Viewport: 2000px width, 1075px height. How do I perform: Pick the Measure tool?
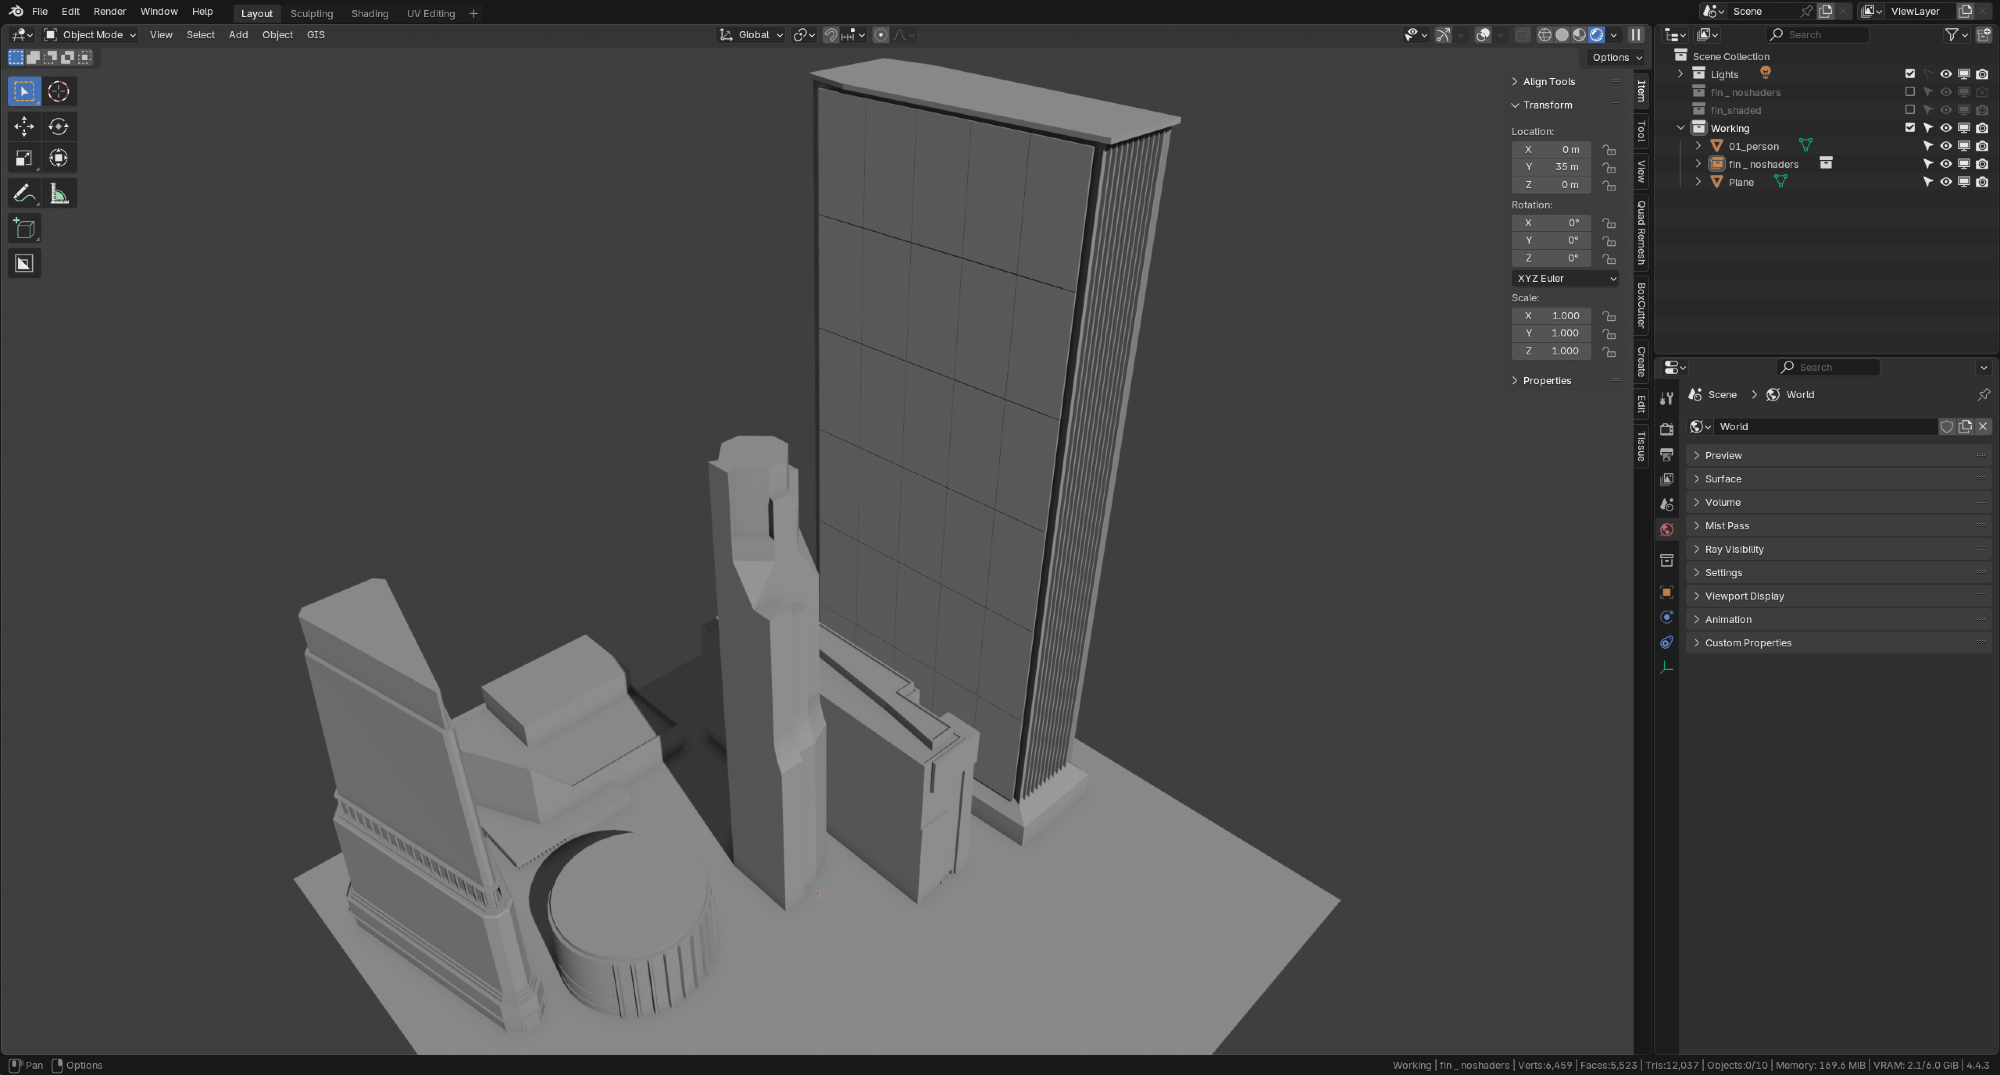pyautogui.click(x=59, y=194)
